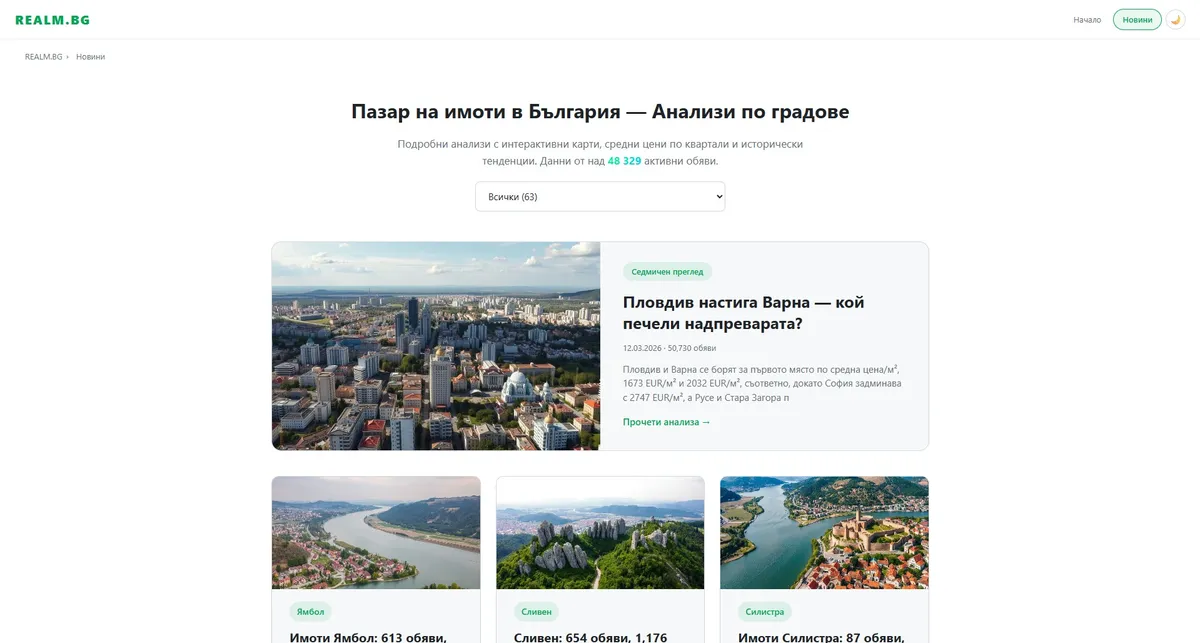Click the Ямбол category tag
This screenshot has width=1200, height=643.
tap(311, 611)
